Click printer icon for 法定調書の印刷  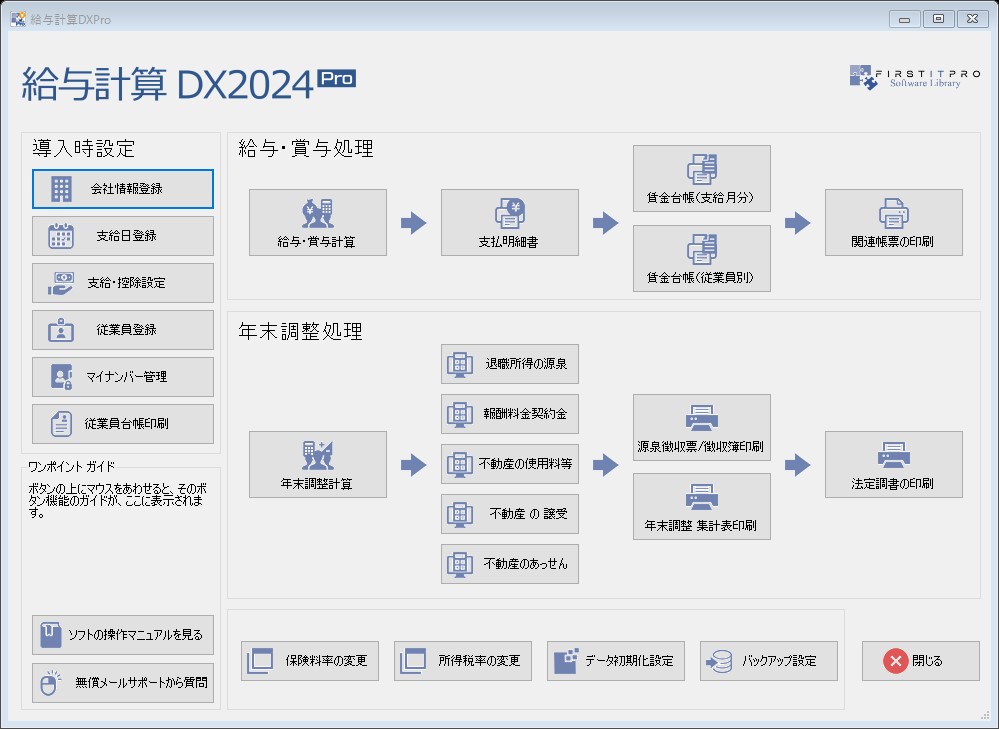click(894, 455)
